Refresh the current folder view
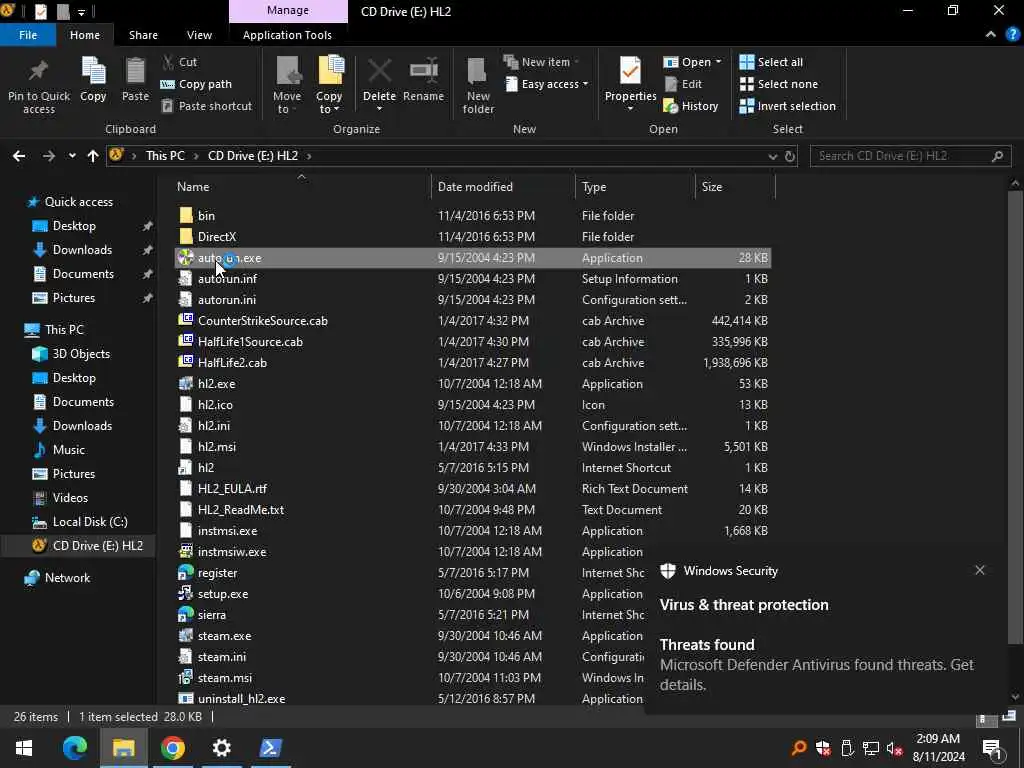 point(790,156)
